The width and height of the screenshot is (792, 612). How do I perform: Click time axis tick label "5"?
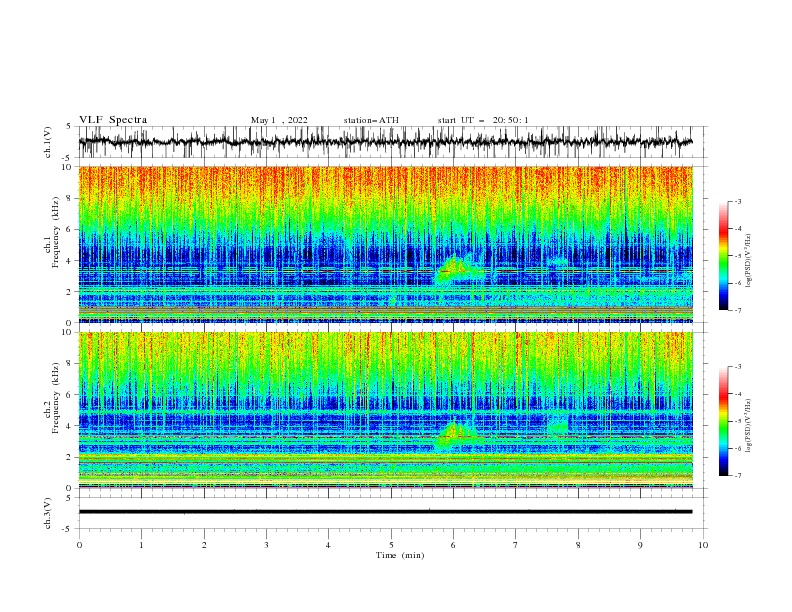tap(391, 545)
